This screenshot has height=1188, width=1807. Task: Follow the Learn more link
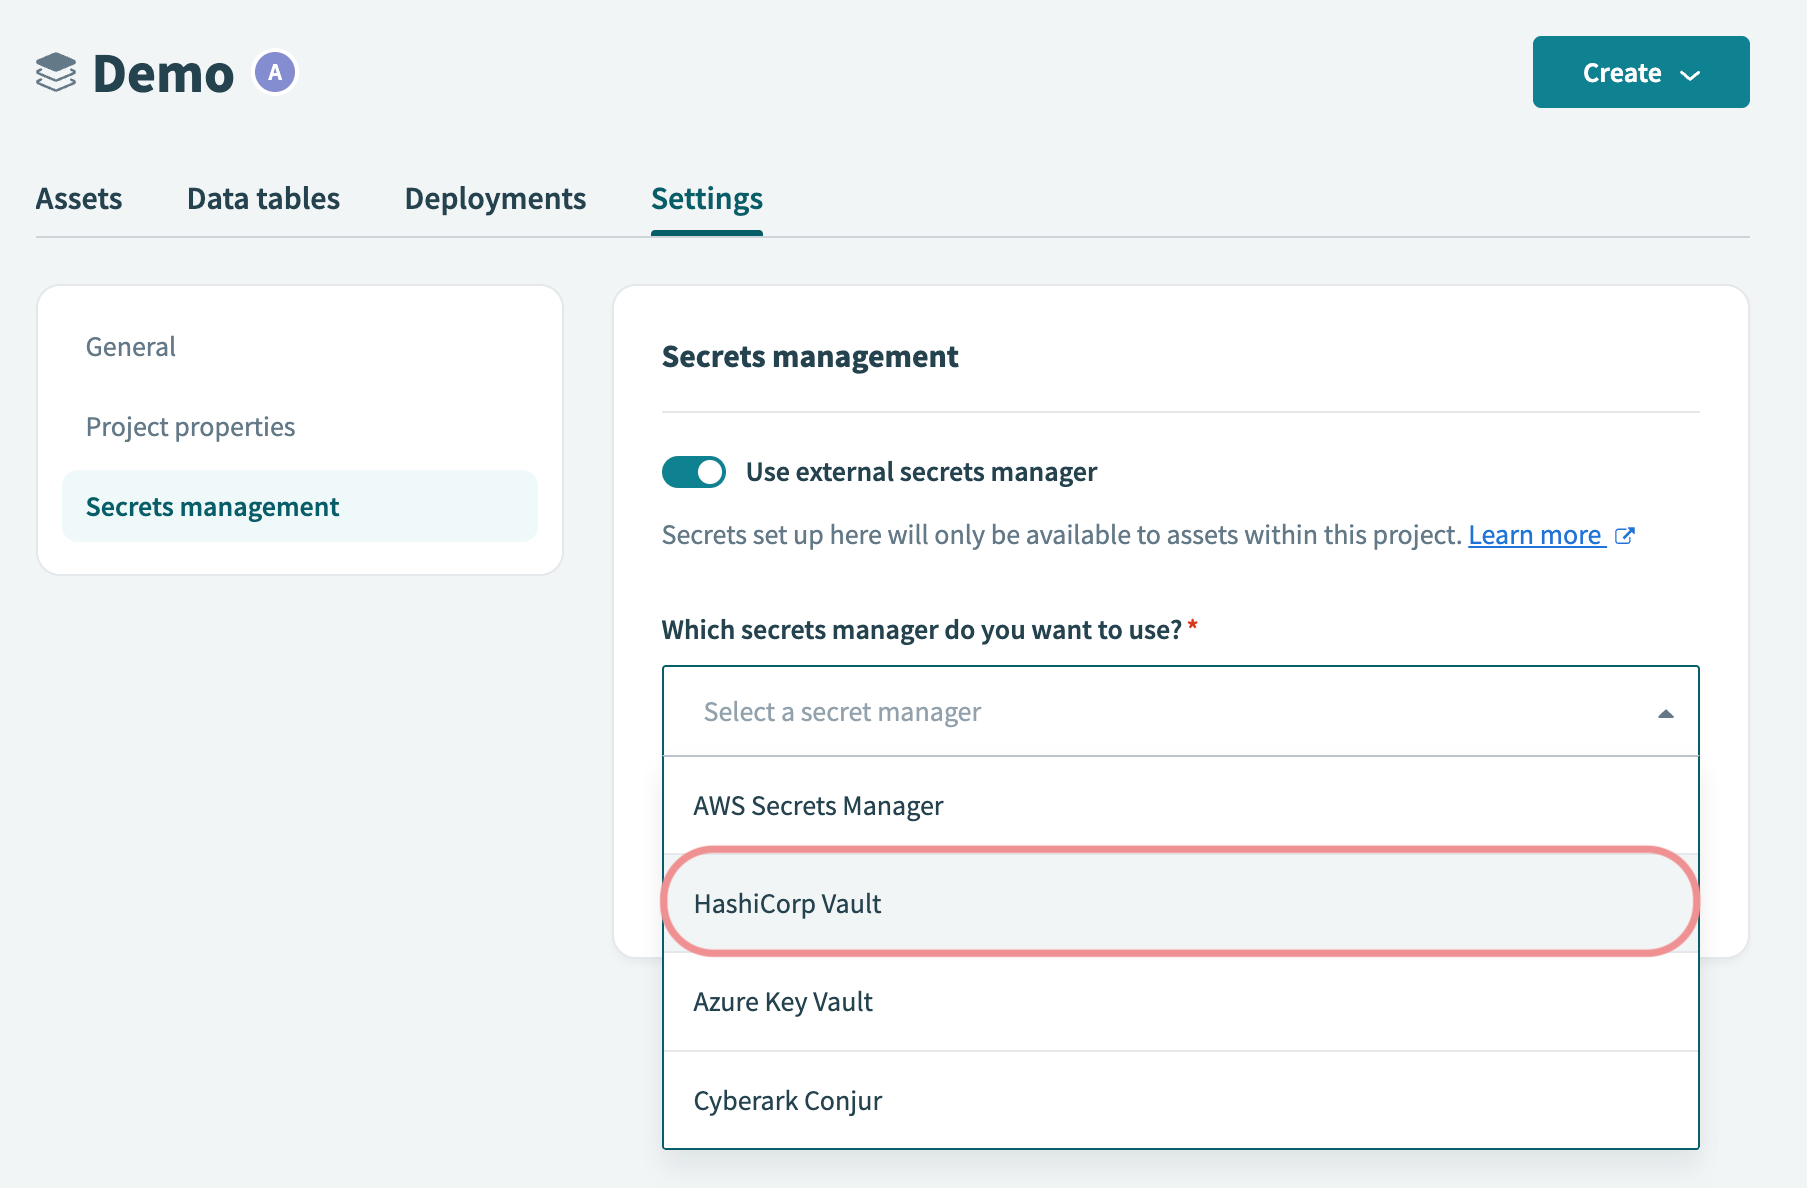coord(1536,535)
